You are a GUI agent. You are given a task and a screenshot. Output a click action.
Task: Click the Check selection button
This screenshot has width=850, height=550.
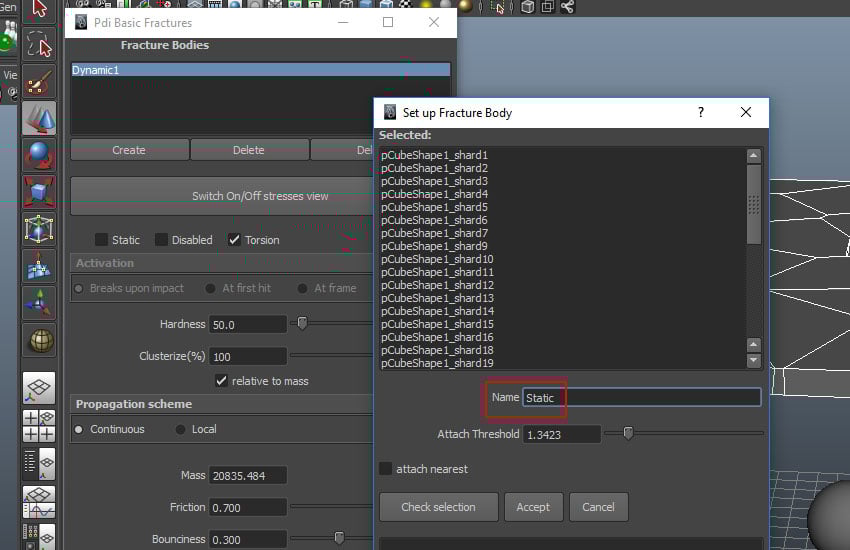[x=439, y=507]
